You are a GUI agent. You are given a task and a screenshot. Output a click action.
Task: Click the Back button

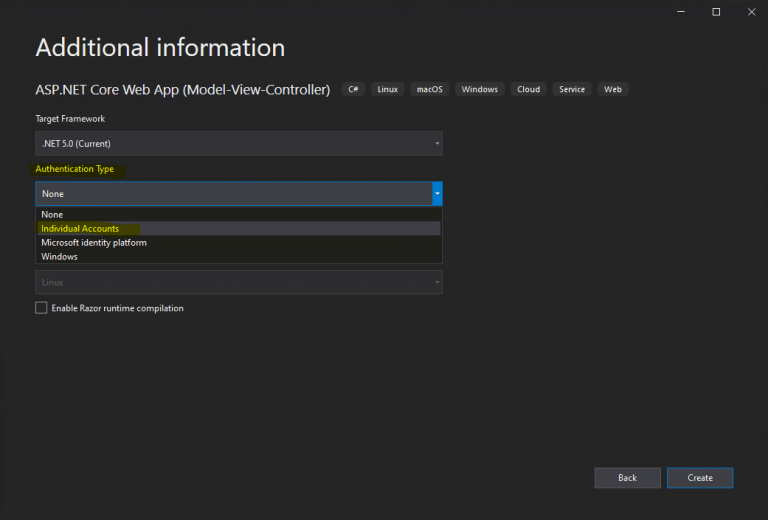pos(627,478)
